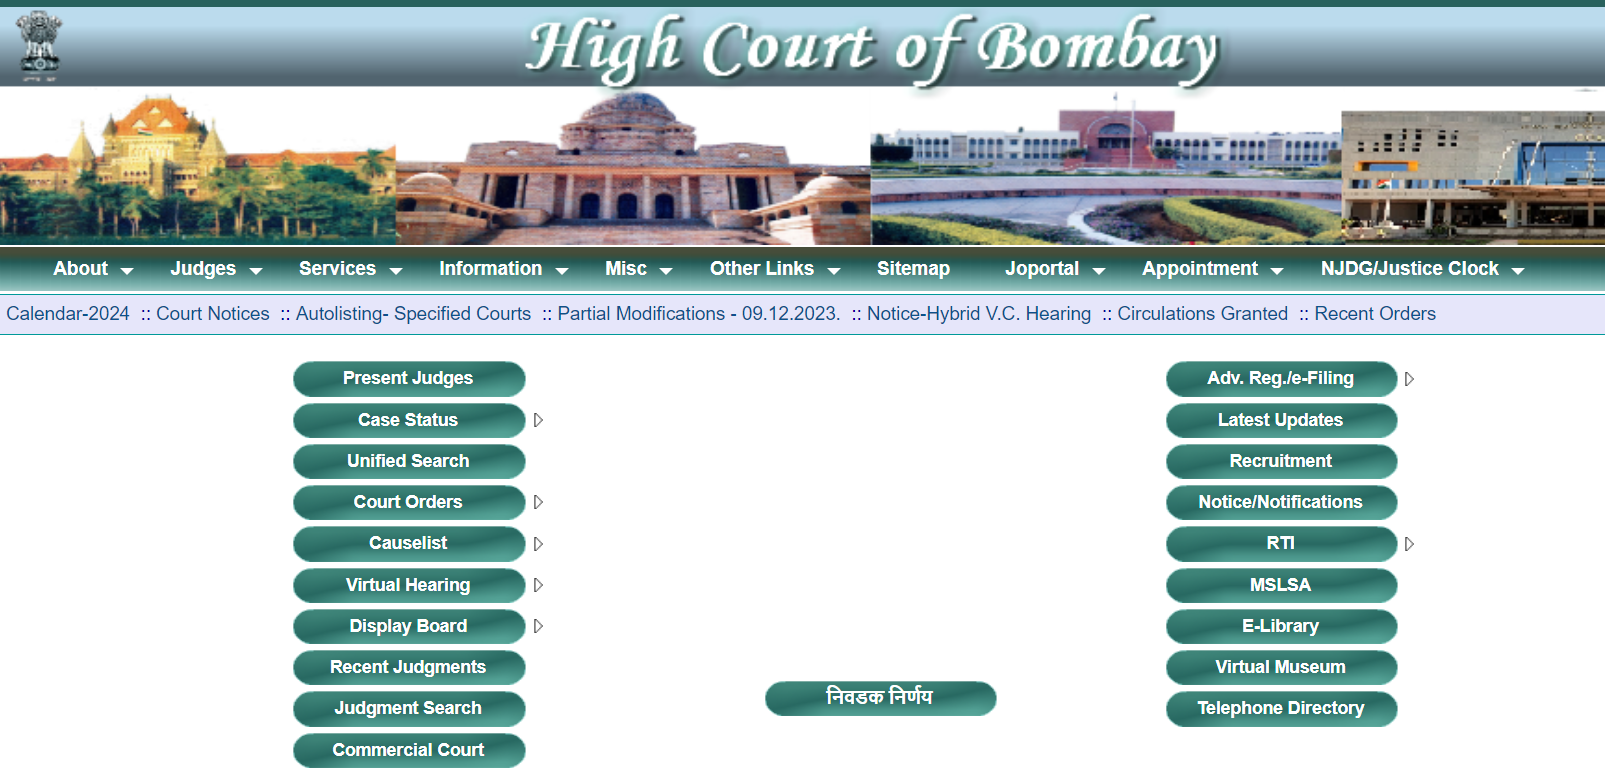Click the Marathi निवडक निर्णय button
1605x784 pixels.
[x=880, y=698]
